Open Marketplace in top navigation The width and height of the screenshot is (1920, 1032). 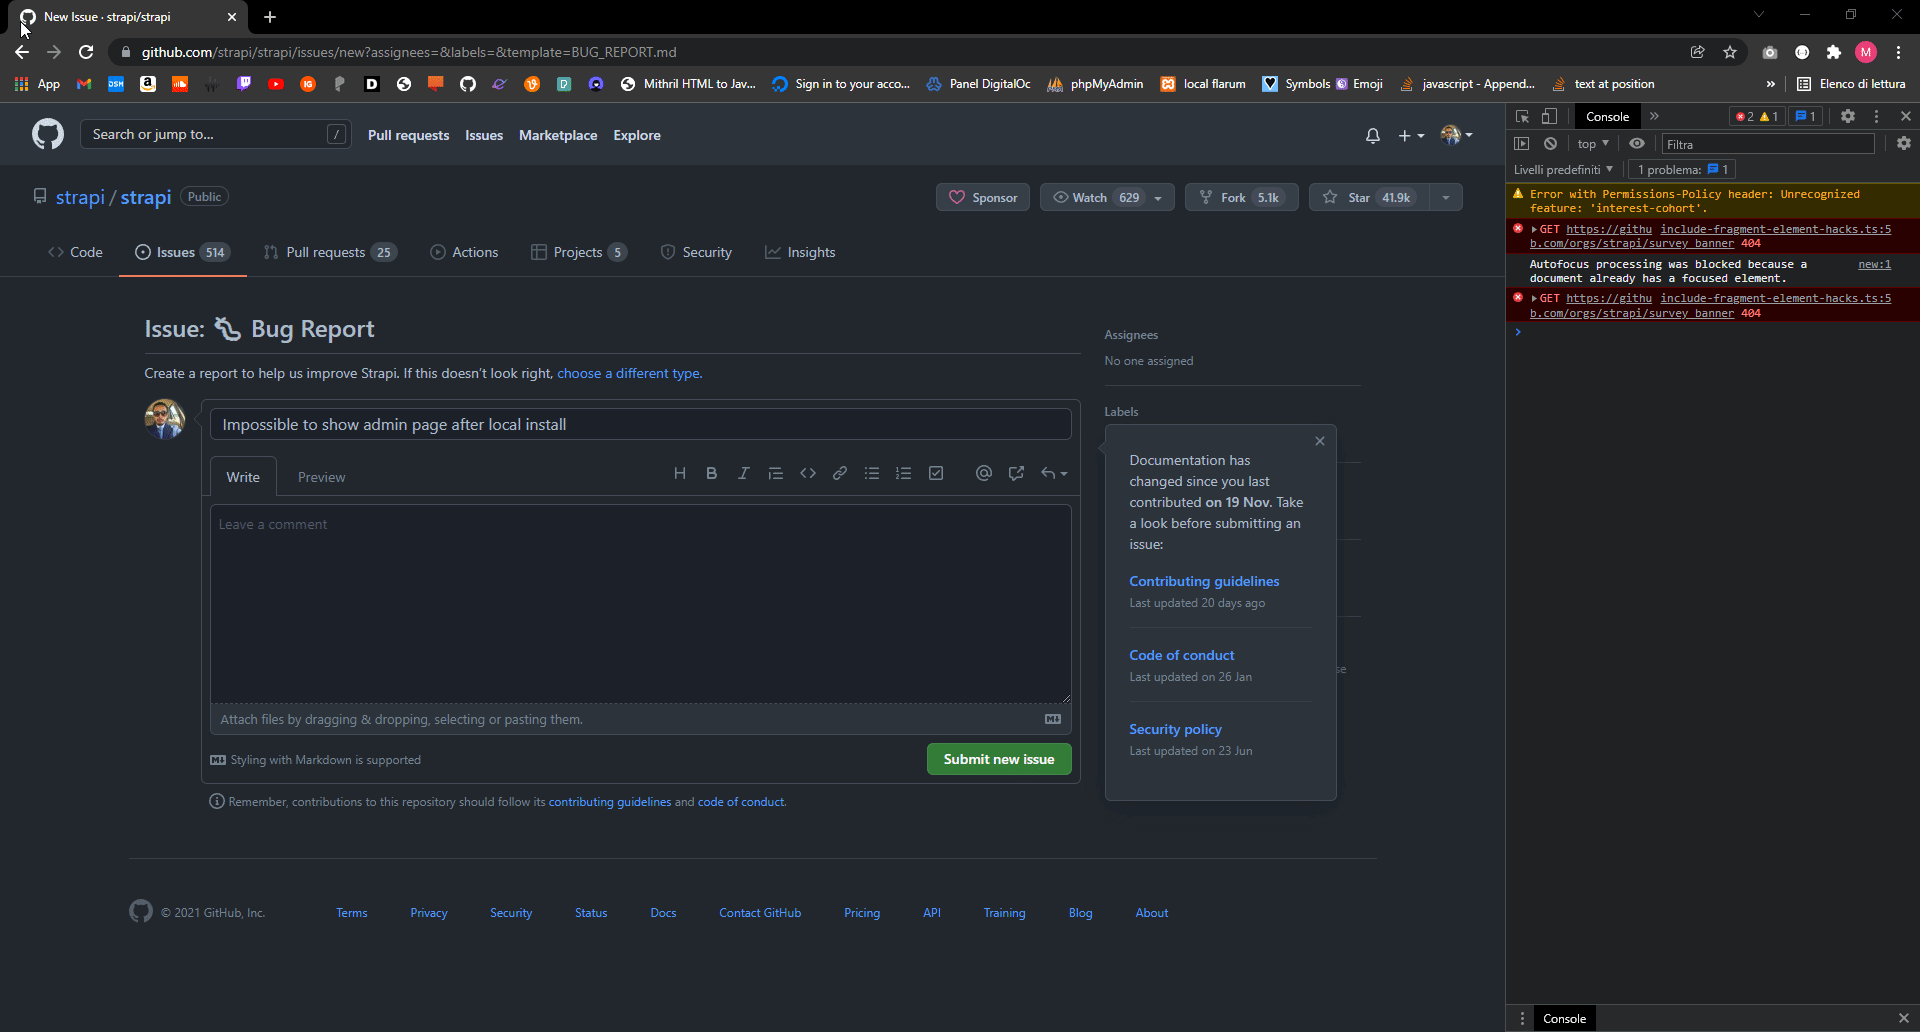[x=558, y=135]
